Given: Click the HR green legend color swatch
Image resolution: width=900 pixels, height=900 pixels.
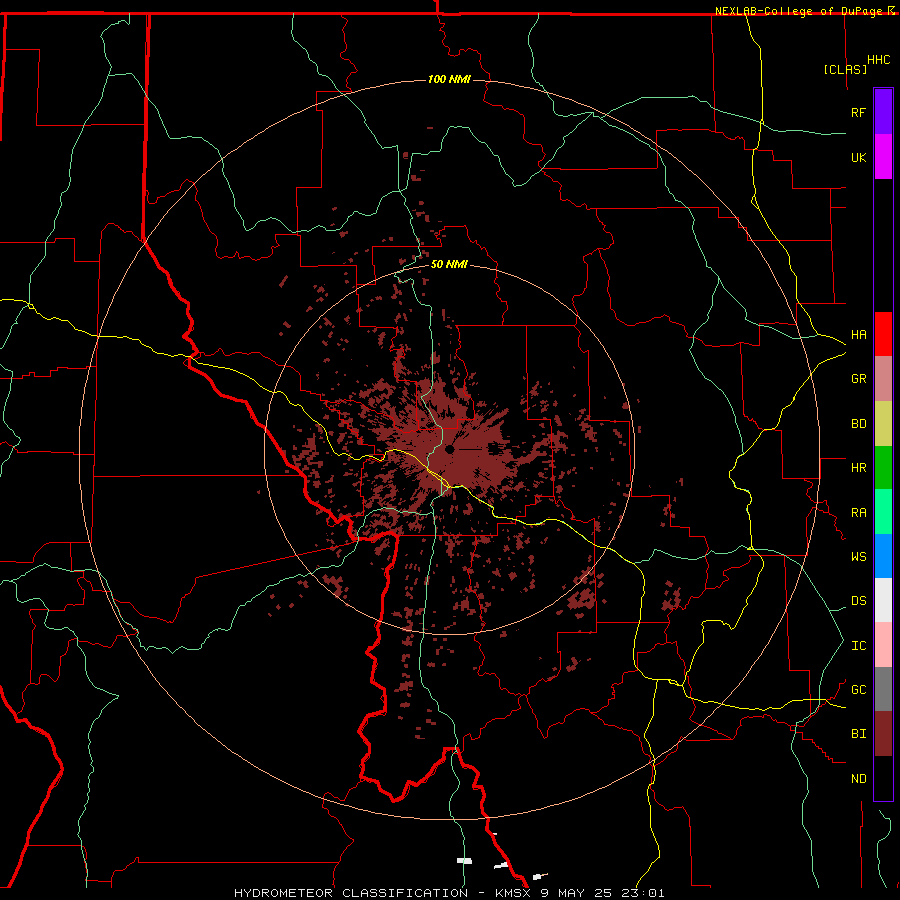Looking at the screenshot, I should [883, 468].
